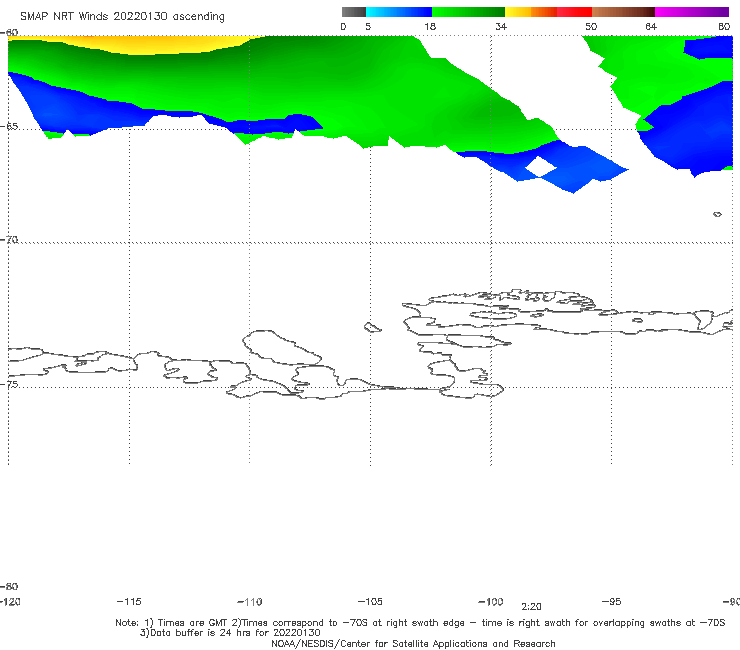This screenshot has height=650, width=740.
Task: Pick the yellow-orange segment of the color scale
Action: 531,12
